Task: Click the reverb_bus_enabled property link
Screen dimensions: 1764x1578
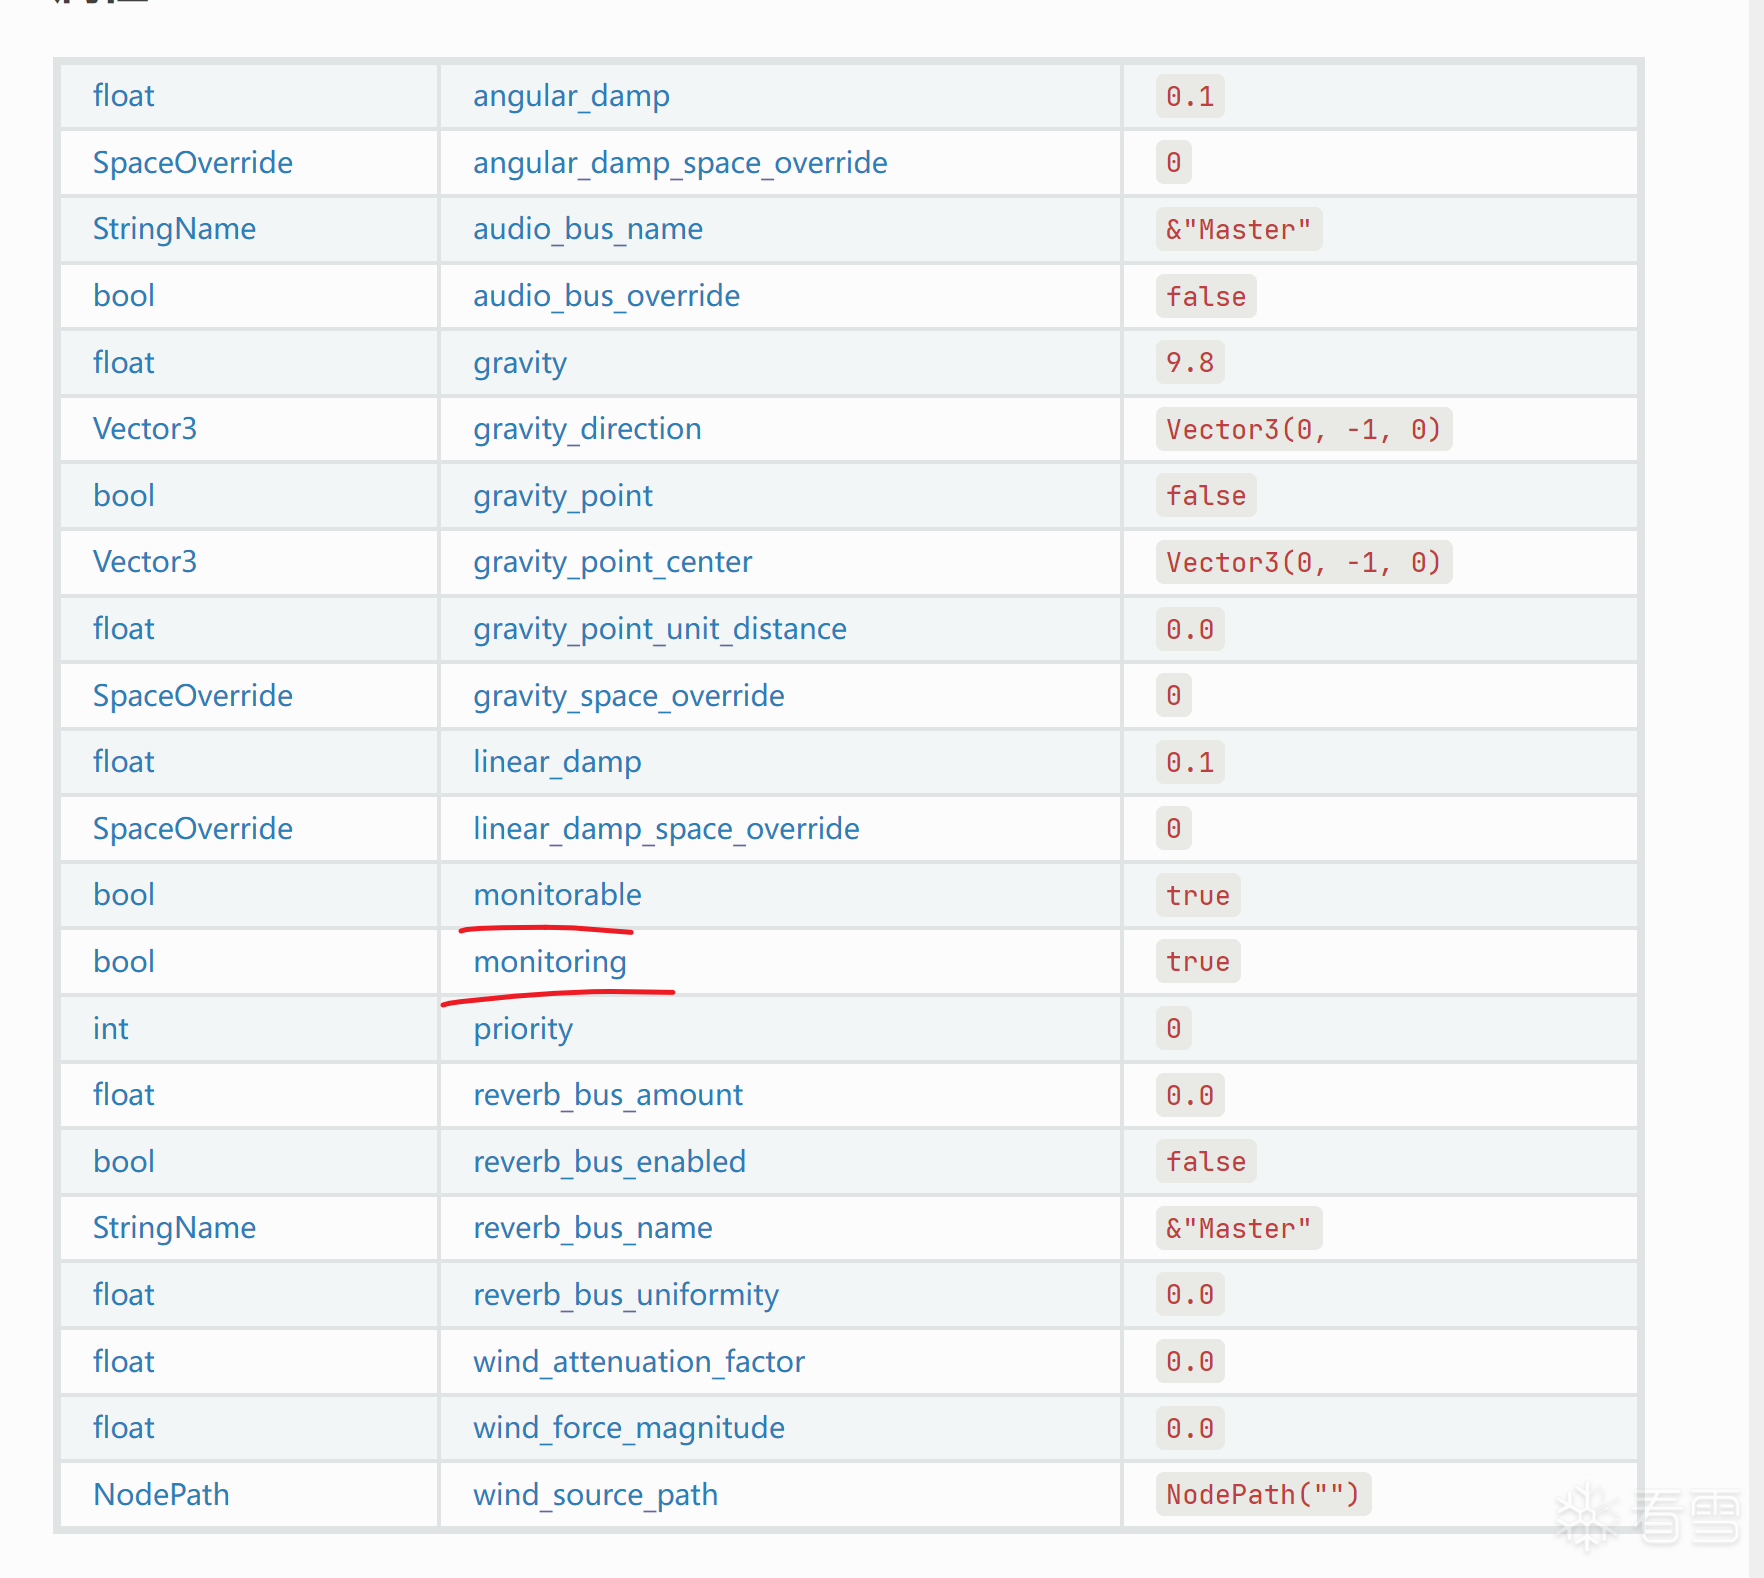Action: click(x=609, y=1162)
